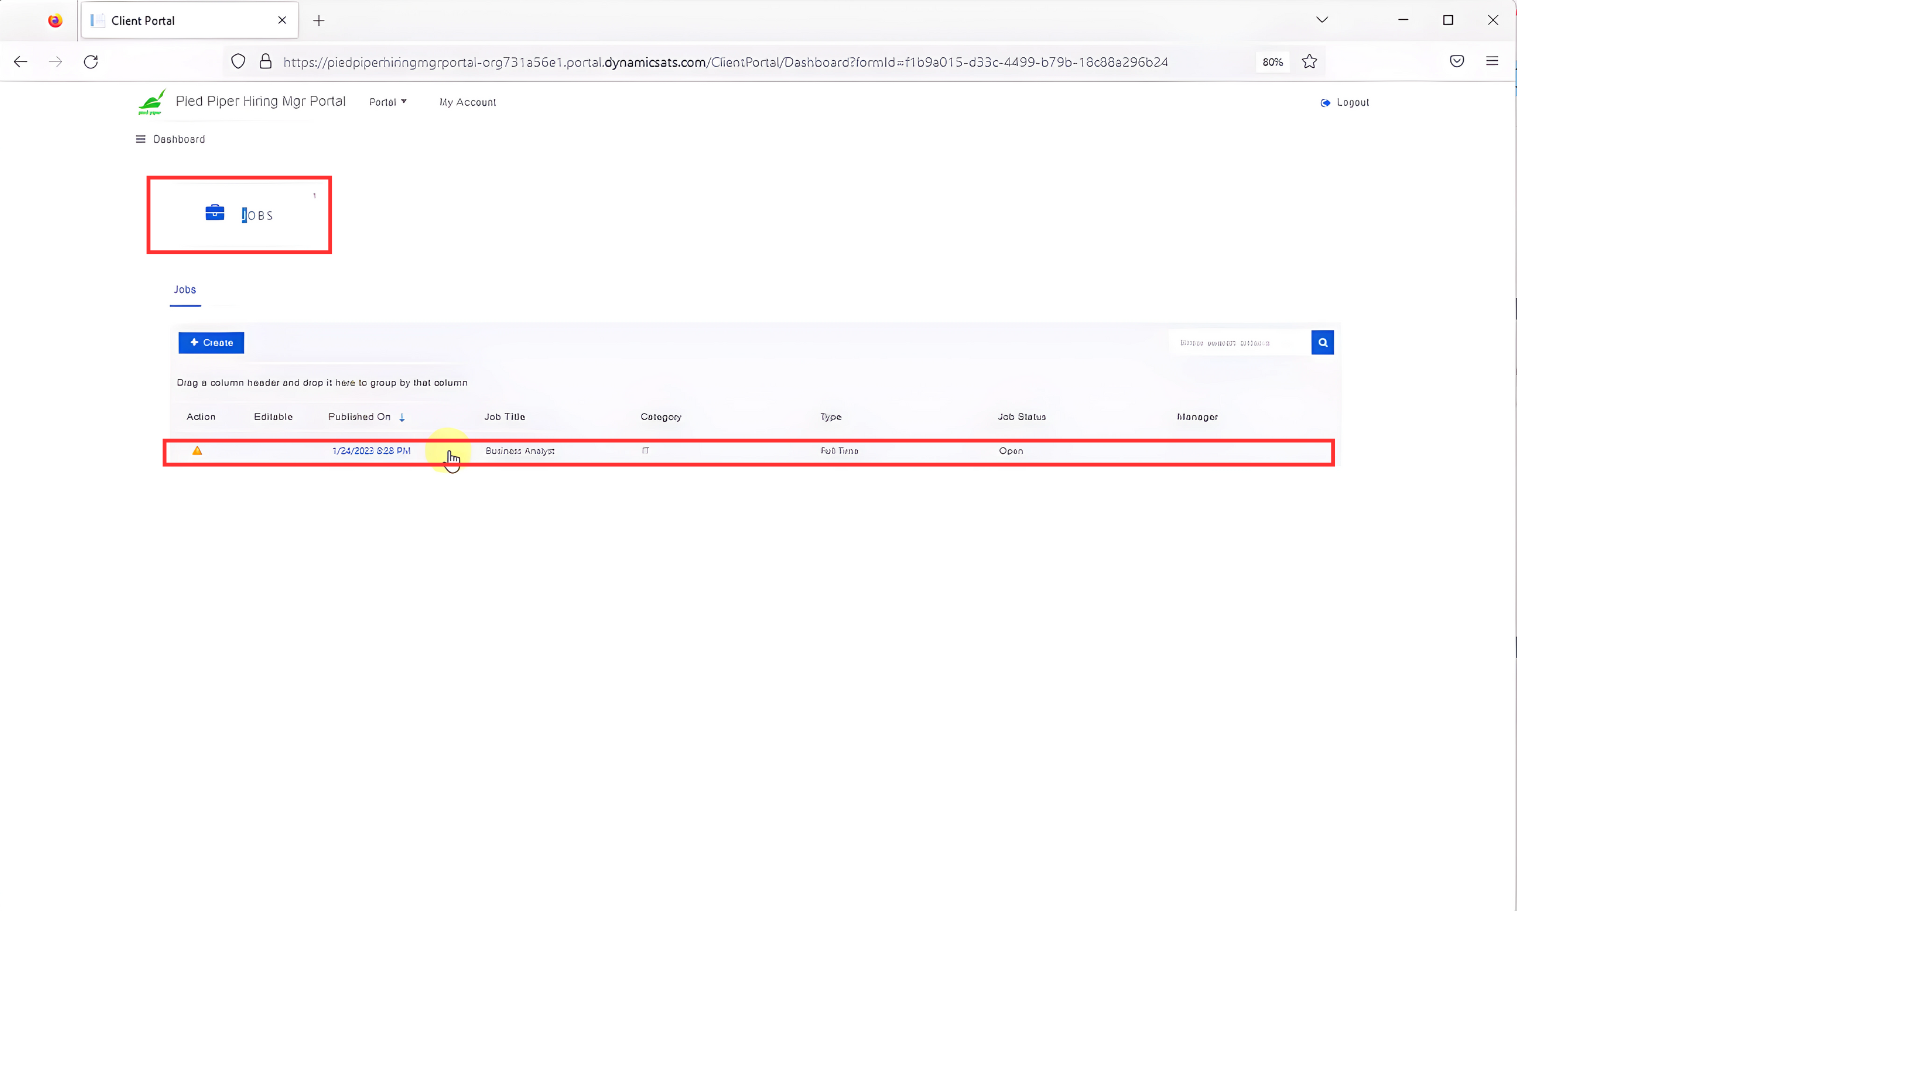The width and height of the screenshot is (1920, 1080).
Task: View site security padlock info
Action: (266, 61)
